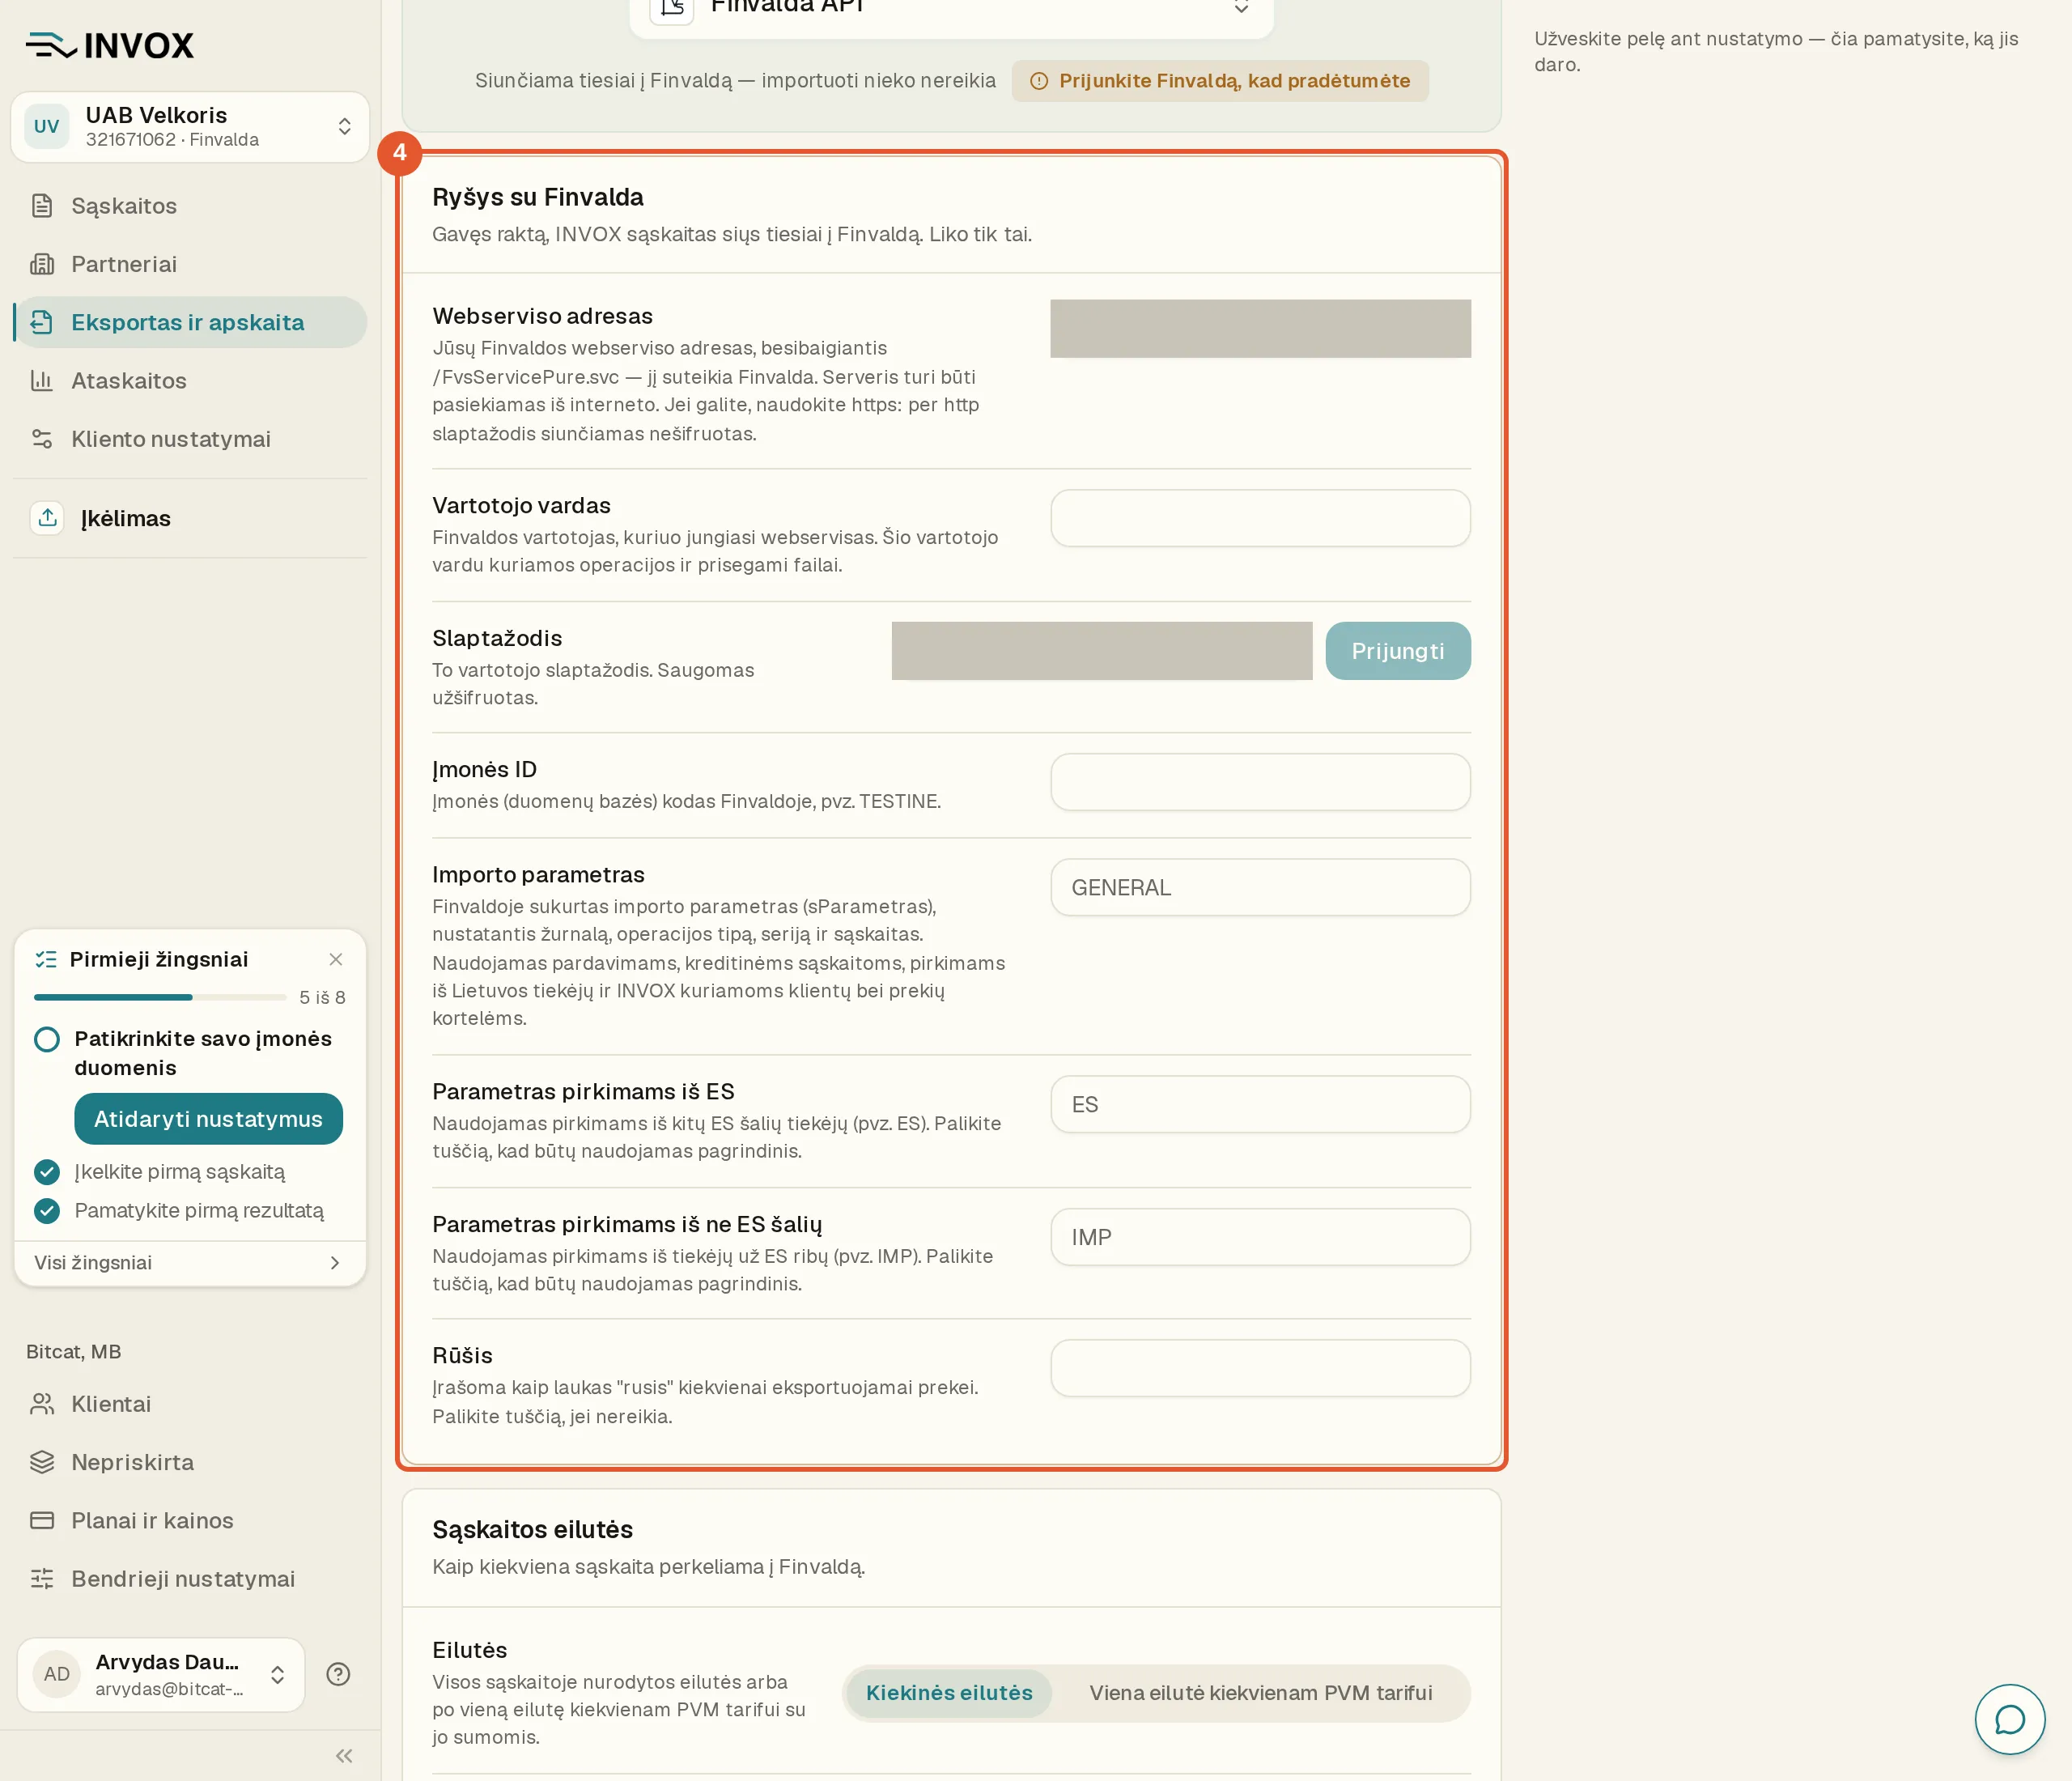Go to Kliento nustatymai menu item
This screenshot has height=1781, width=2072.
coord(190,439)
